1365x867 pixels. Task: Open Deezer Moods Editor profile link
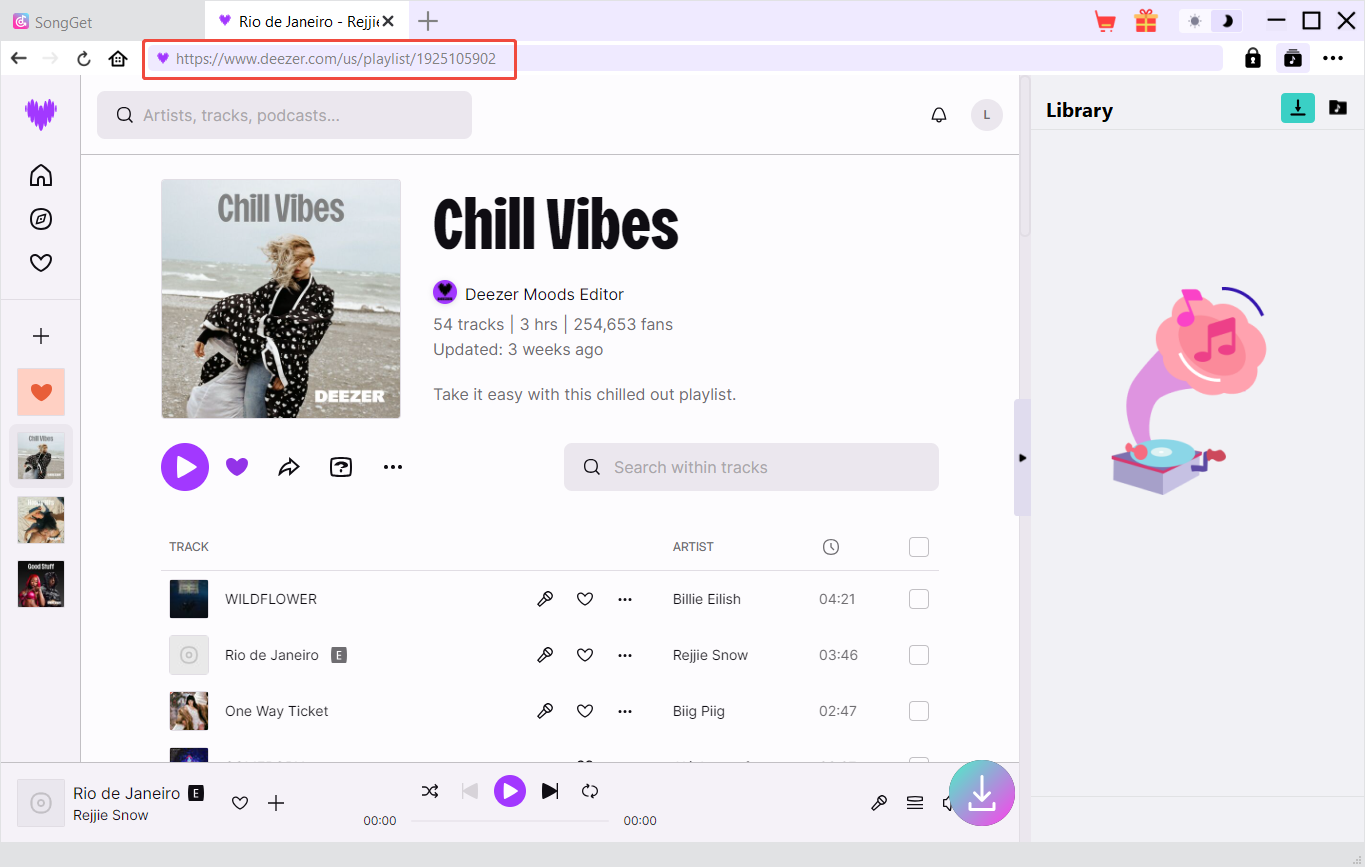[544, 294]
